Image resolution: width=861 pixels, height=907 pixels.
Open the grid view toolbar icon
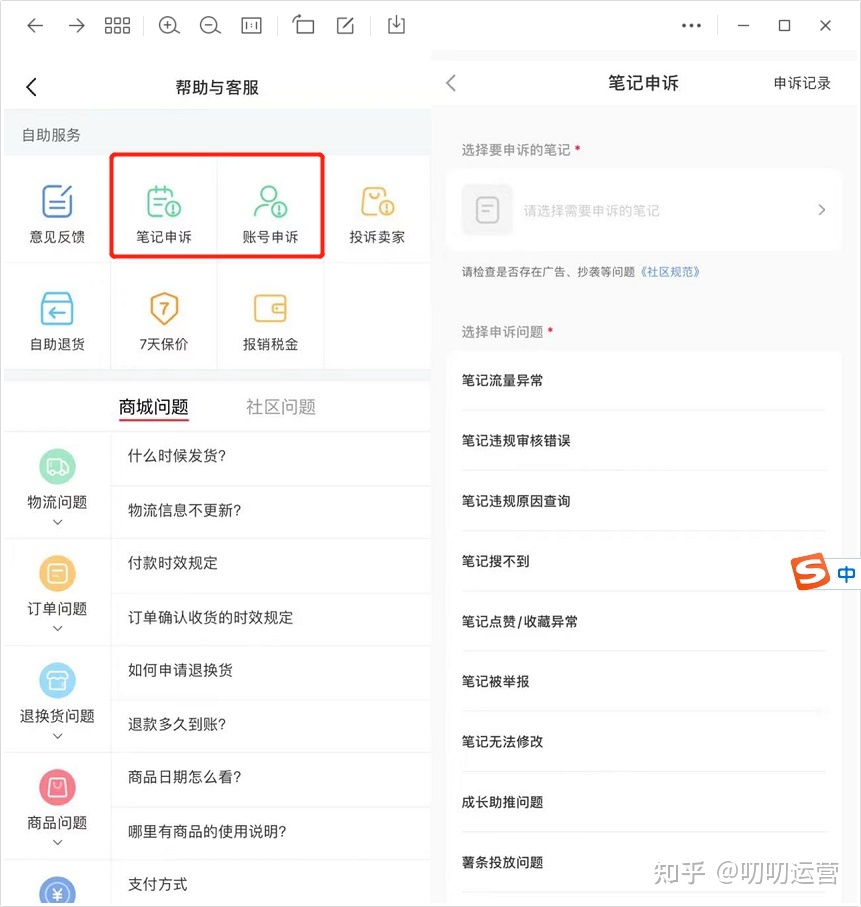point(117,25)
